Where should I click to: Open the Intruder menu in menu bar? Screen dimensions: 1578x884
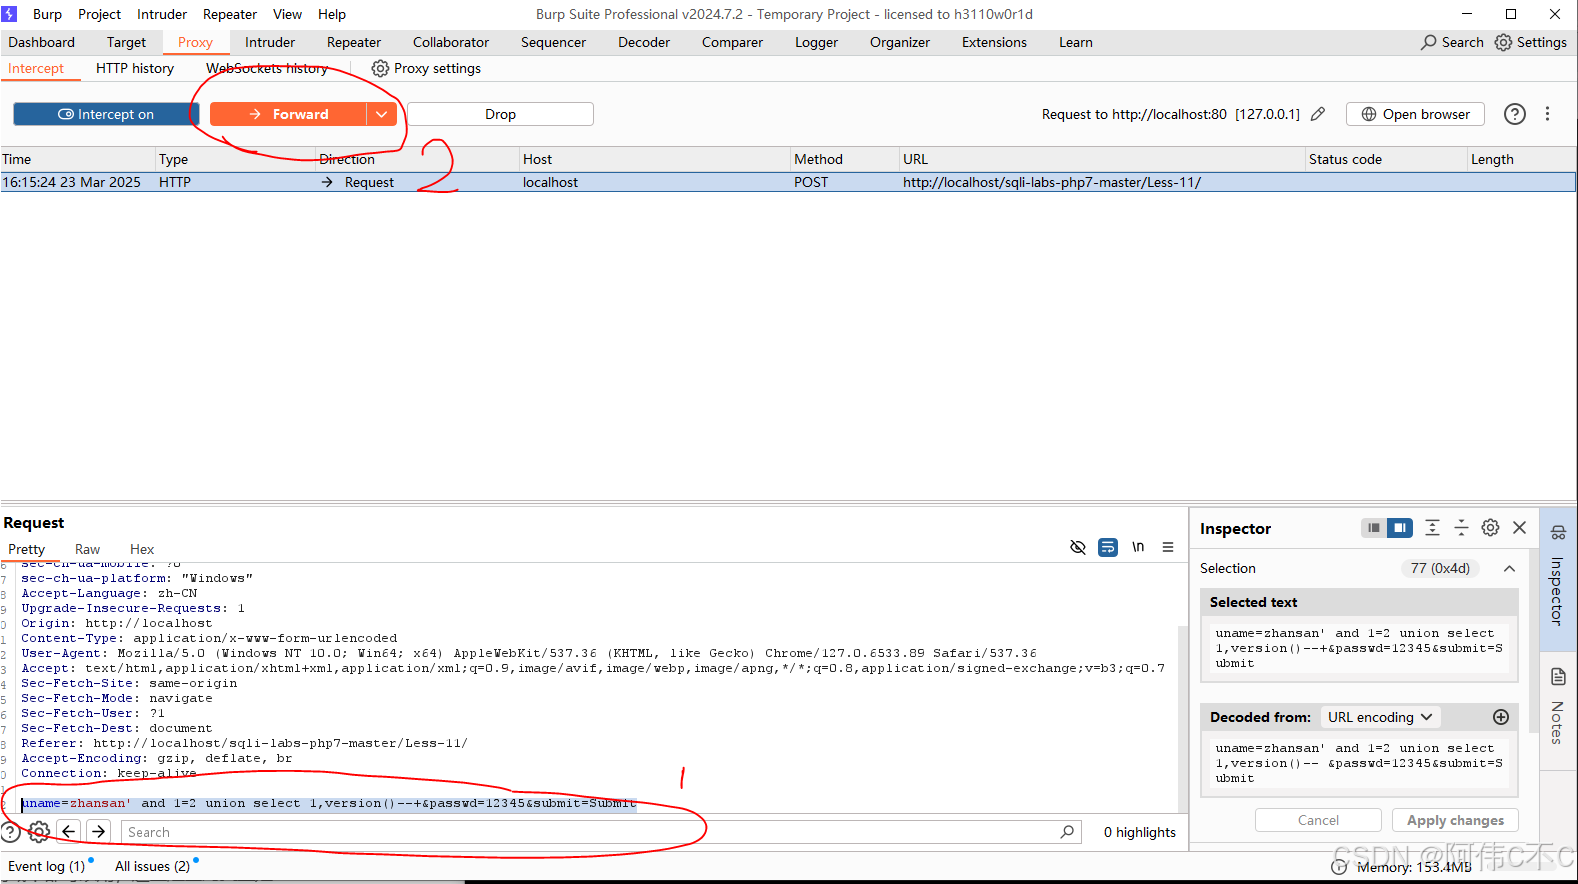(x=162, y=14)
